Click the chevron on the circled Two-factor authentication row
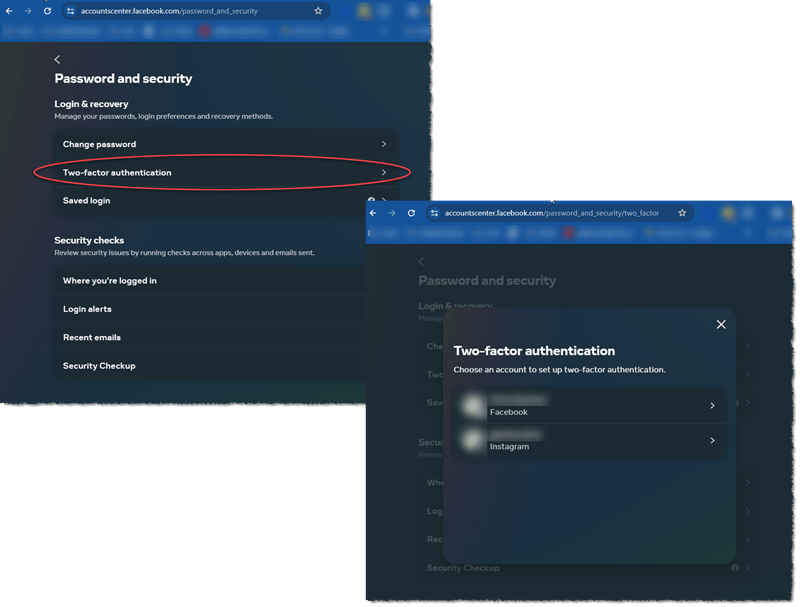The image size is (800, 607). [384, 172]
